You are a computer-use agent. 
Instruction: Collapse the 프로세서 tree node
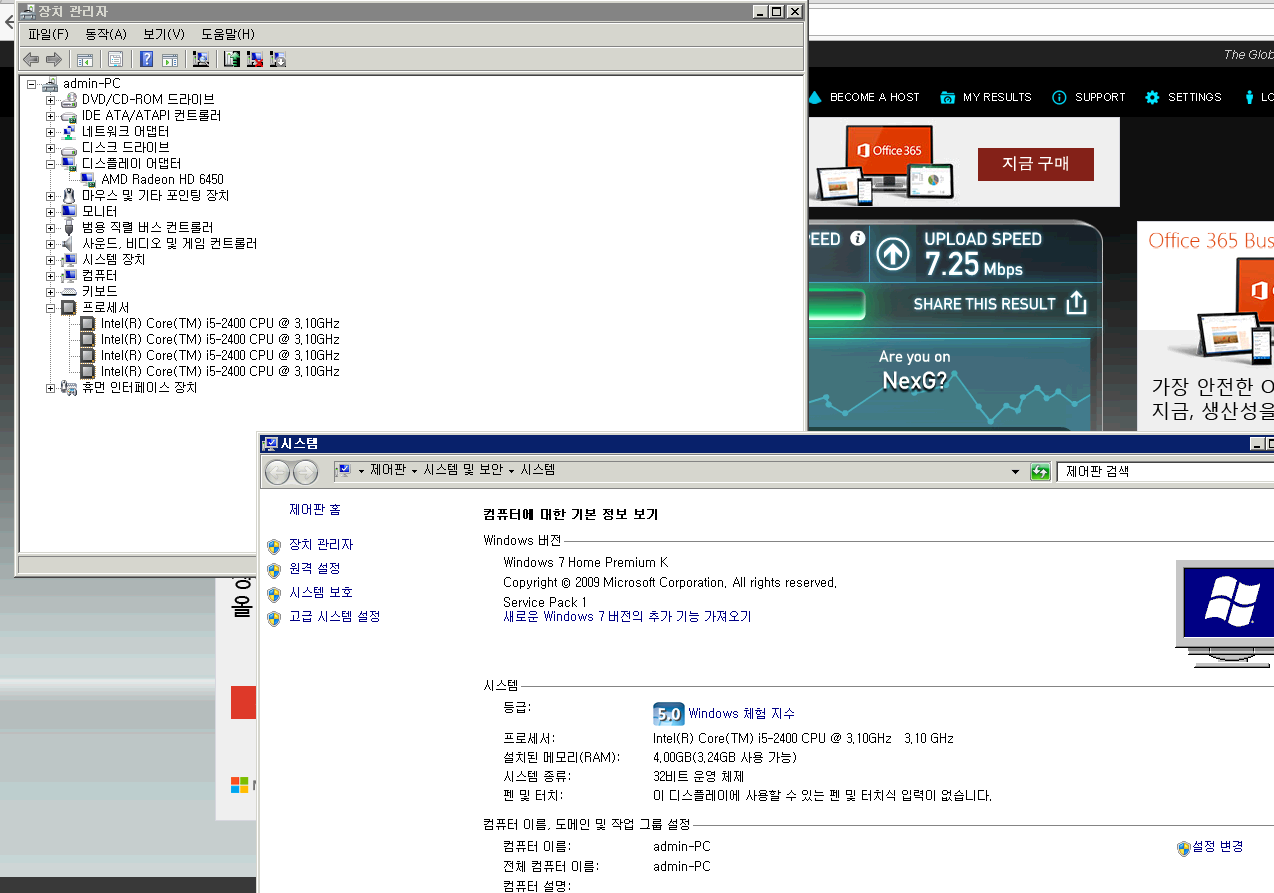[51, 307]
